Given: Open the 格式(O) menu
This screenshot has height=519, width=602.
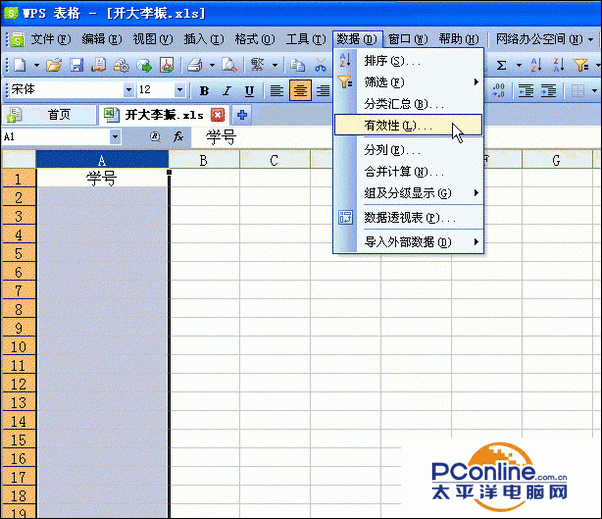Looking at the screenshot, I should [x=255, y=39].
